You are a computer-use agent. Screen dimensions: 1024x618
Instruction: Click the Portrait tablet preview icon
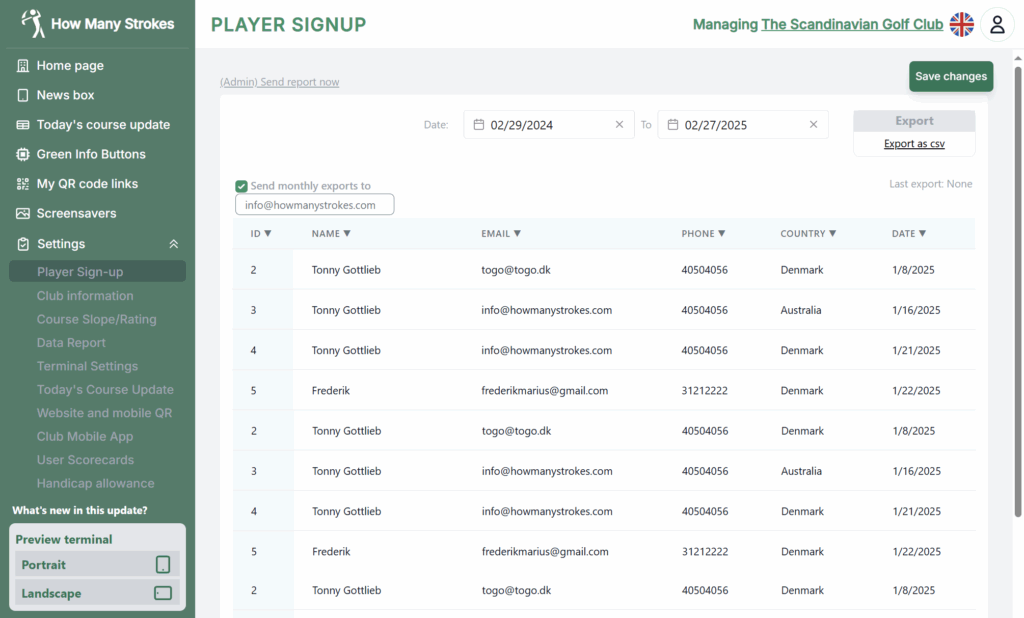pos(163,564)
